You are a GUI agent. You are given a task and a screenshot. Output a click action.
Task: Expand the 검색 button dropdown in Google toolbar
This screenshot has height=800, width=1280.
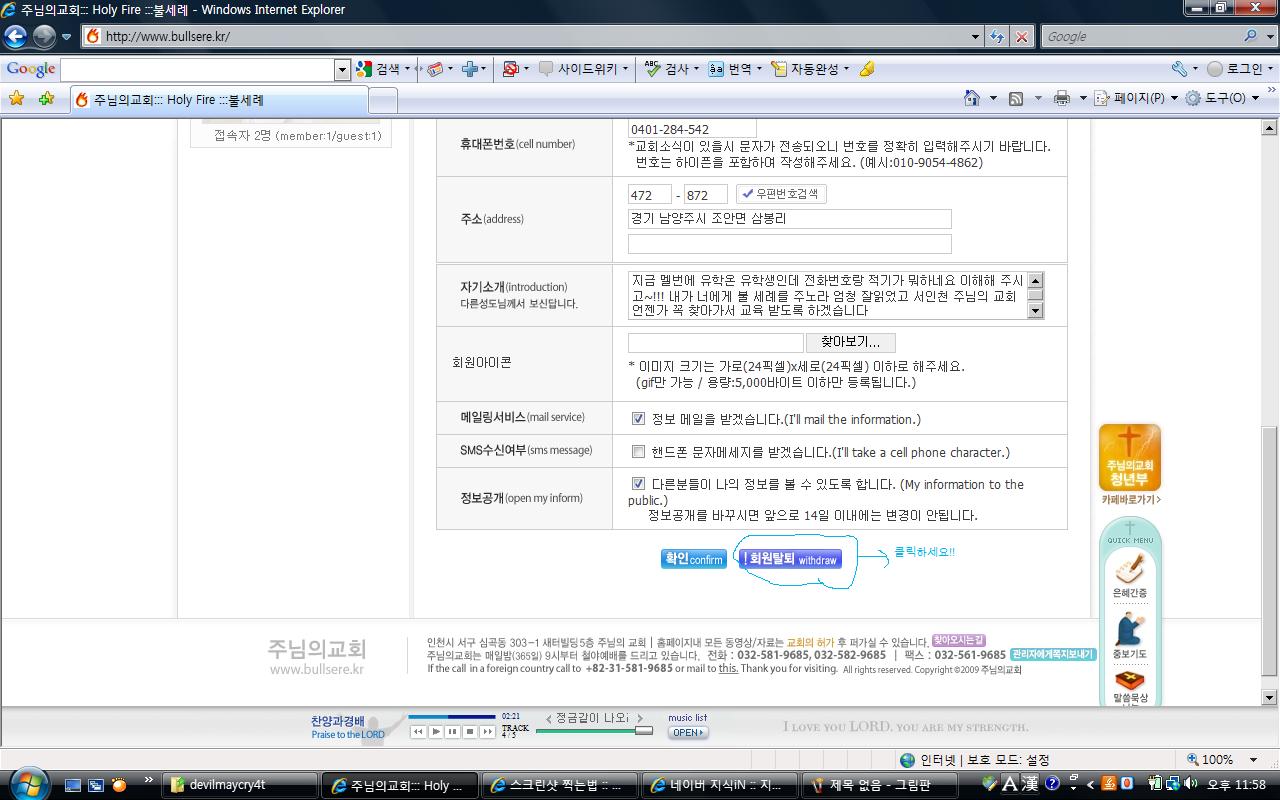tap(407, 69)
